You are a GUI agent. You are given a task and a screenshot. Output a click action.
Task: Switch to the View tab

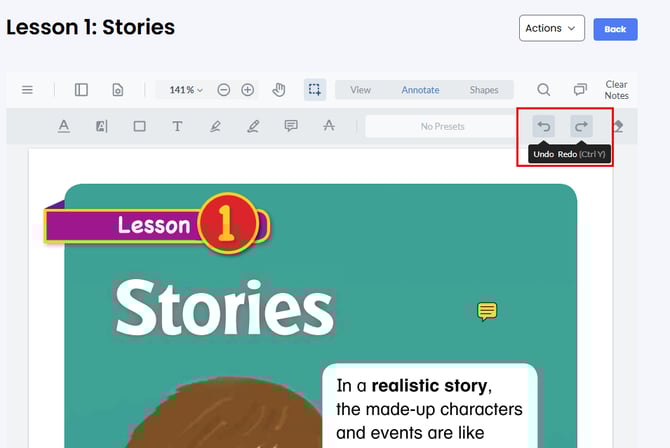(360, 90)
